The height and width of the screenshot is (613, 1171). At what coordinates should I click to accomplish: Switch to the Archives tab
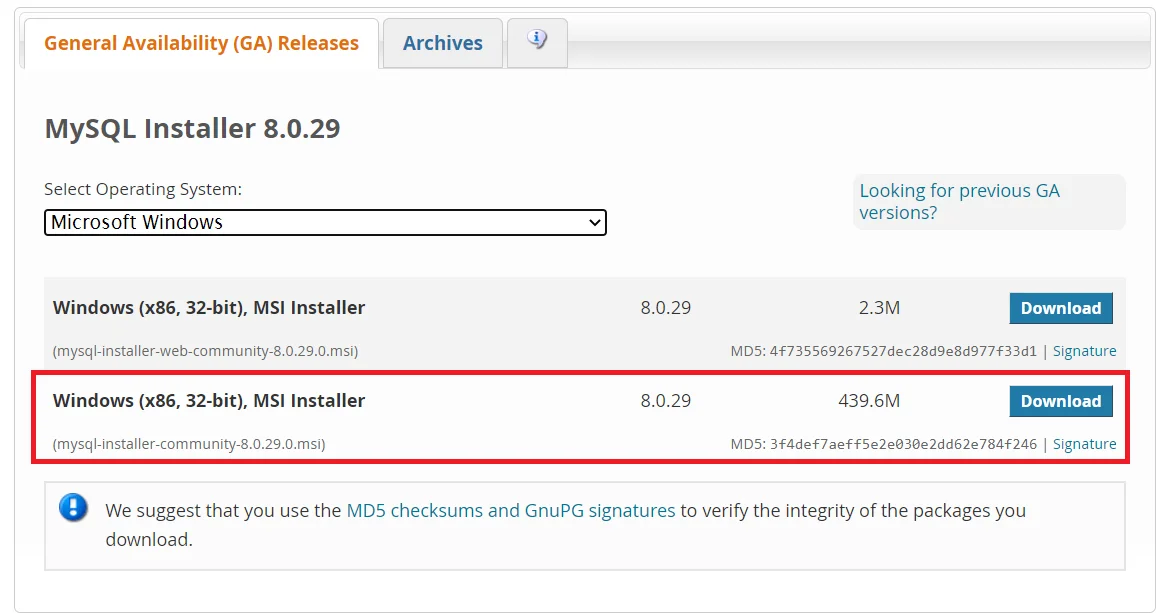pos(442,43)
